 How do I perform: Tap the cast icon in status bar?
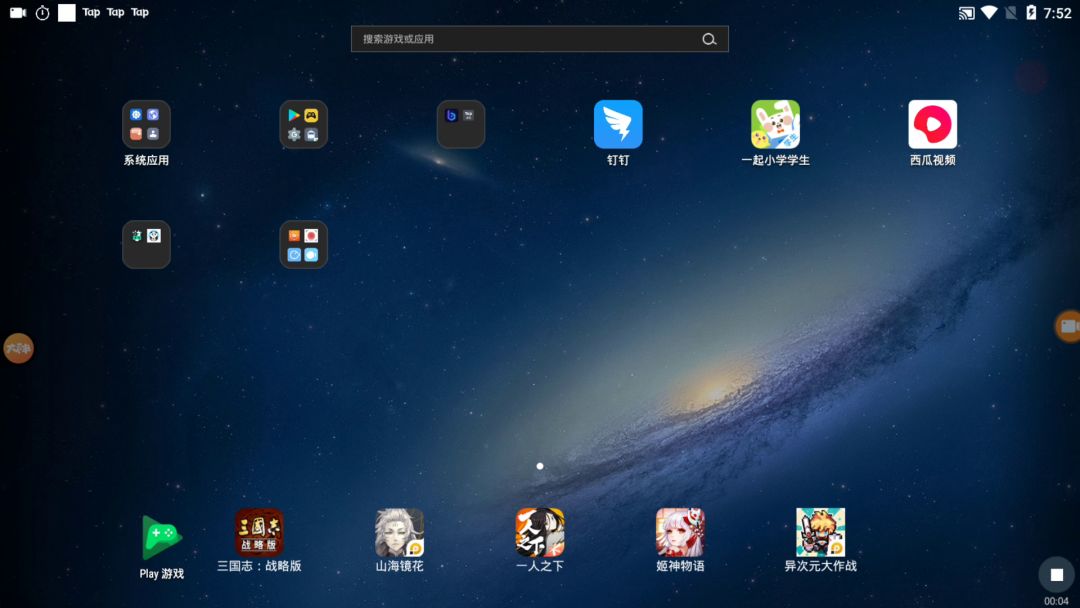[966, 12]
